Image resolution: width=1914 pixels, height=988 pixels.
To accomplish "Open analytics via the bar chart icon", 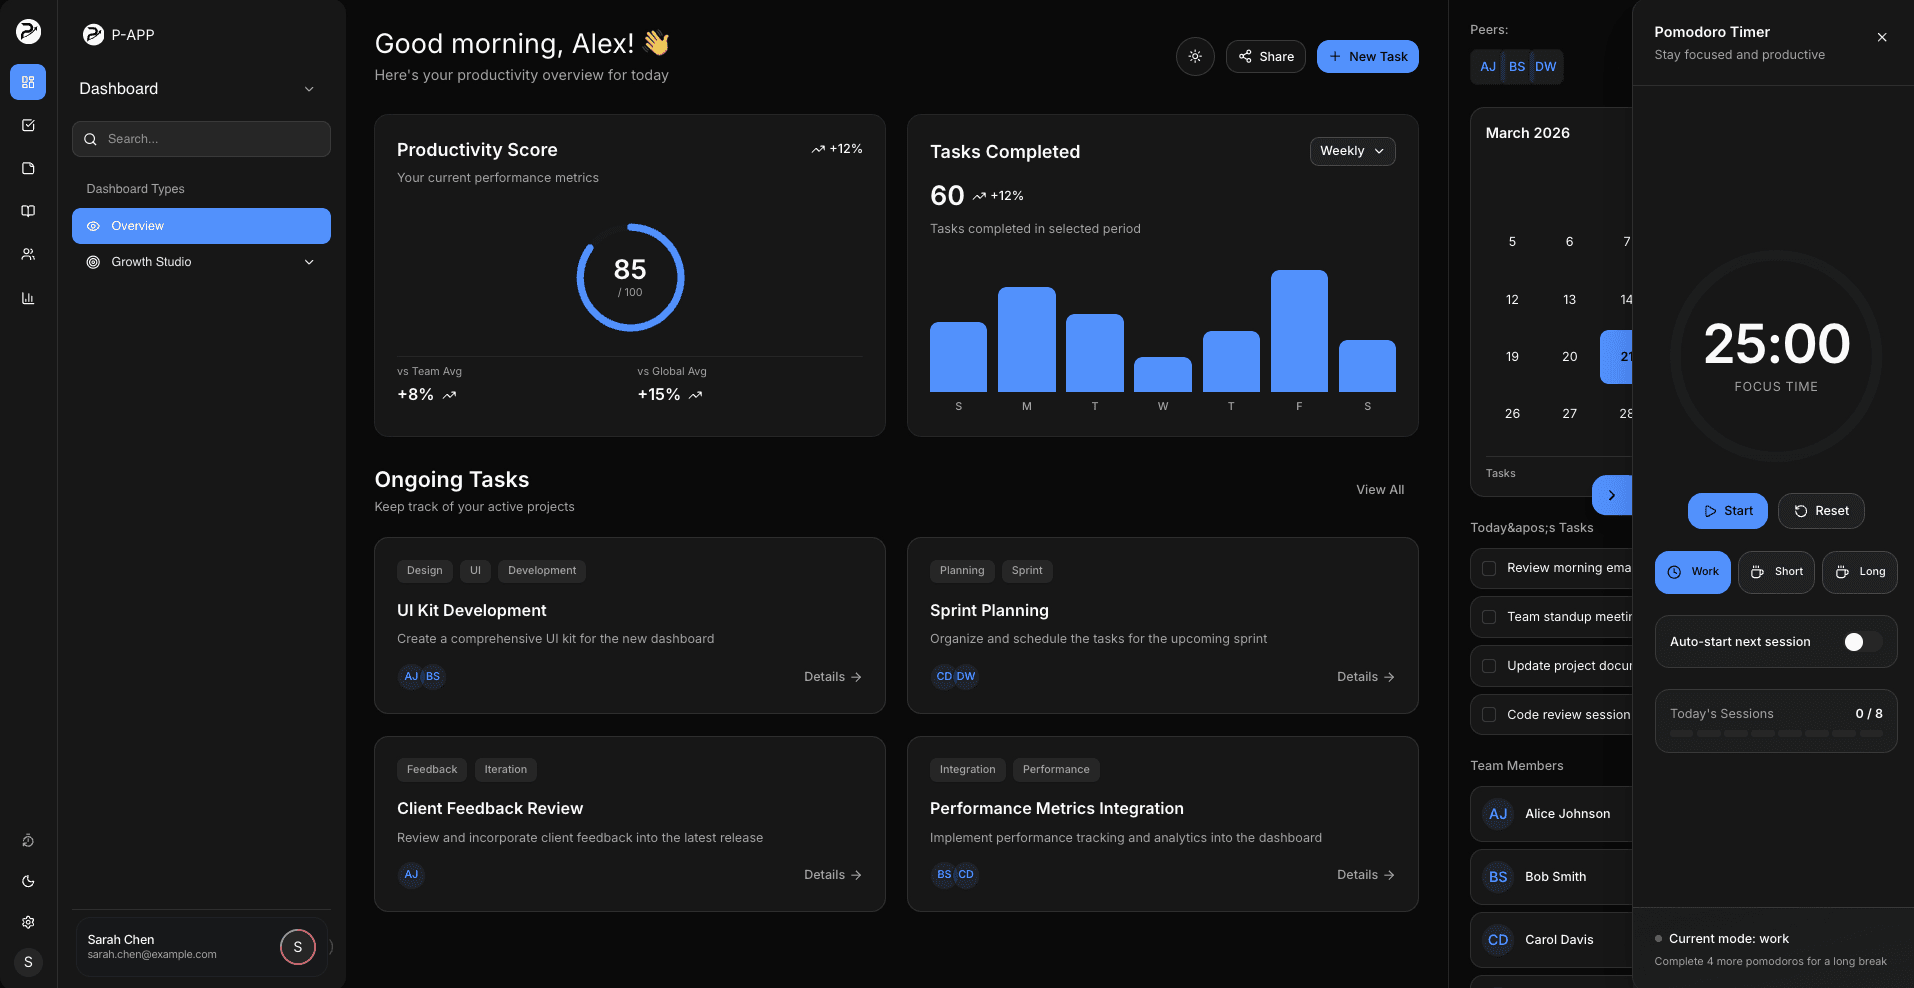I will point(28,298).
